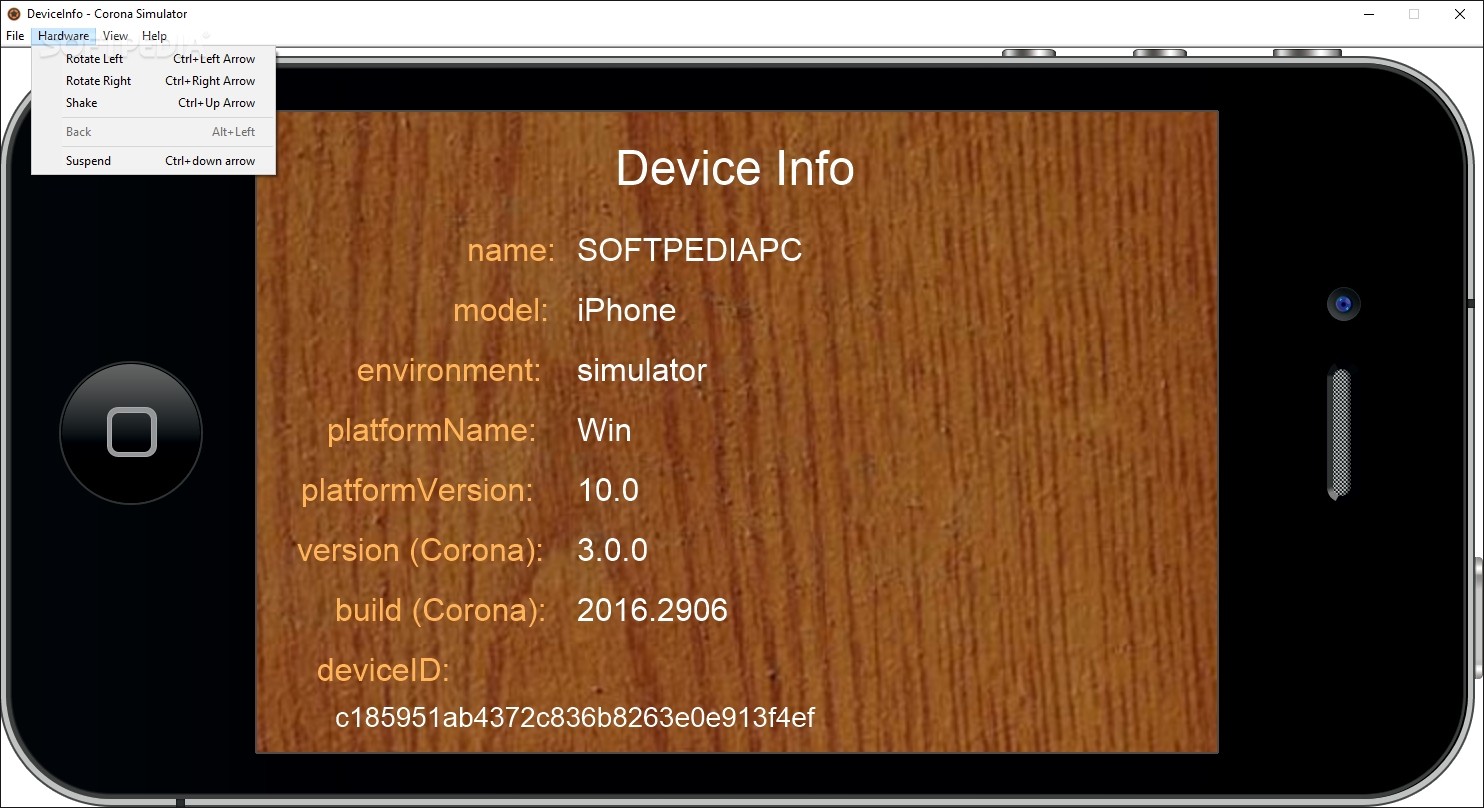Click the front camera lens on device
The width and height of the screenshot is (1484, 808).
pyautogui.click(x=1344, y=304)
